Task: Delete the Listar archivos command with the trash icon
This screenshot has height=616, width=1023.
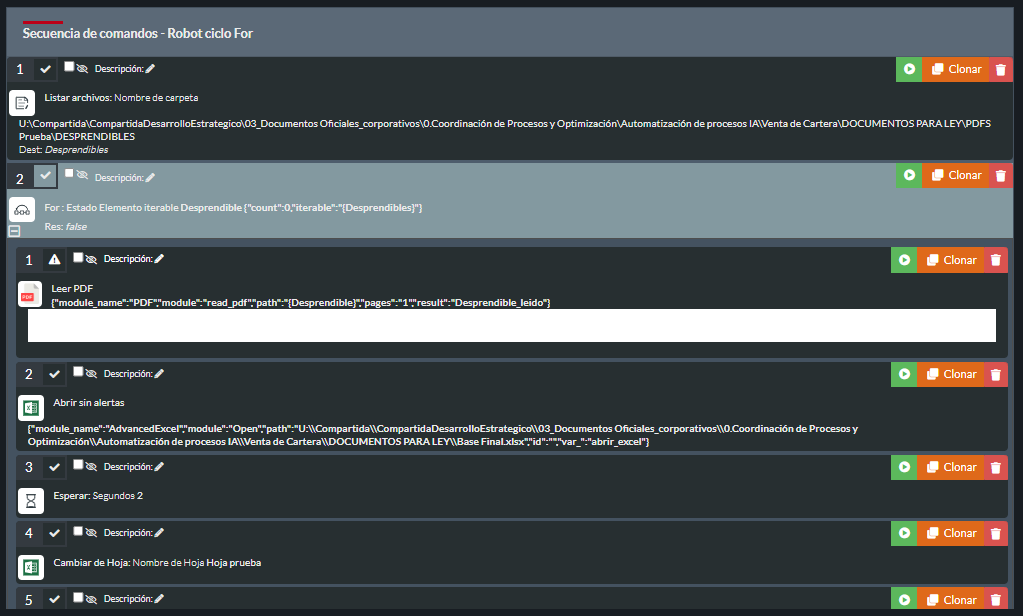Action: [1001, 69]
